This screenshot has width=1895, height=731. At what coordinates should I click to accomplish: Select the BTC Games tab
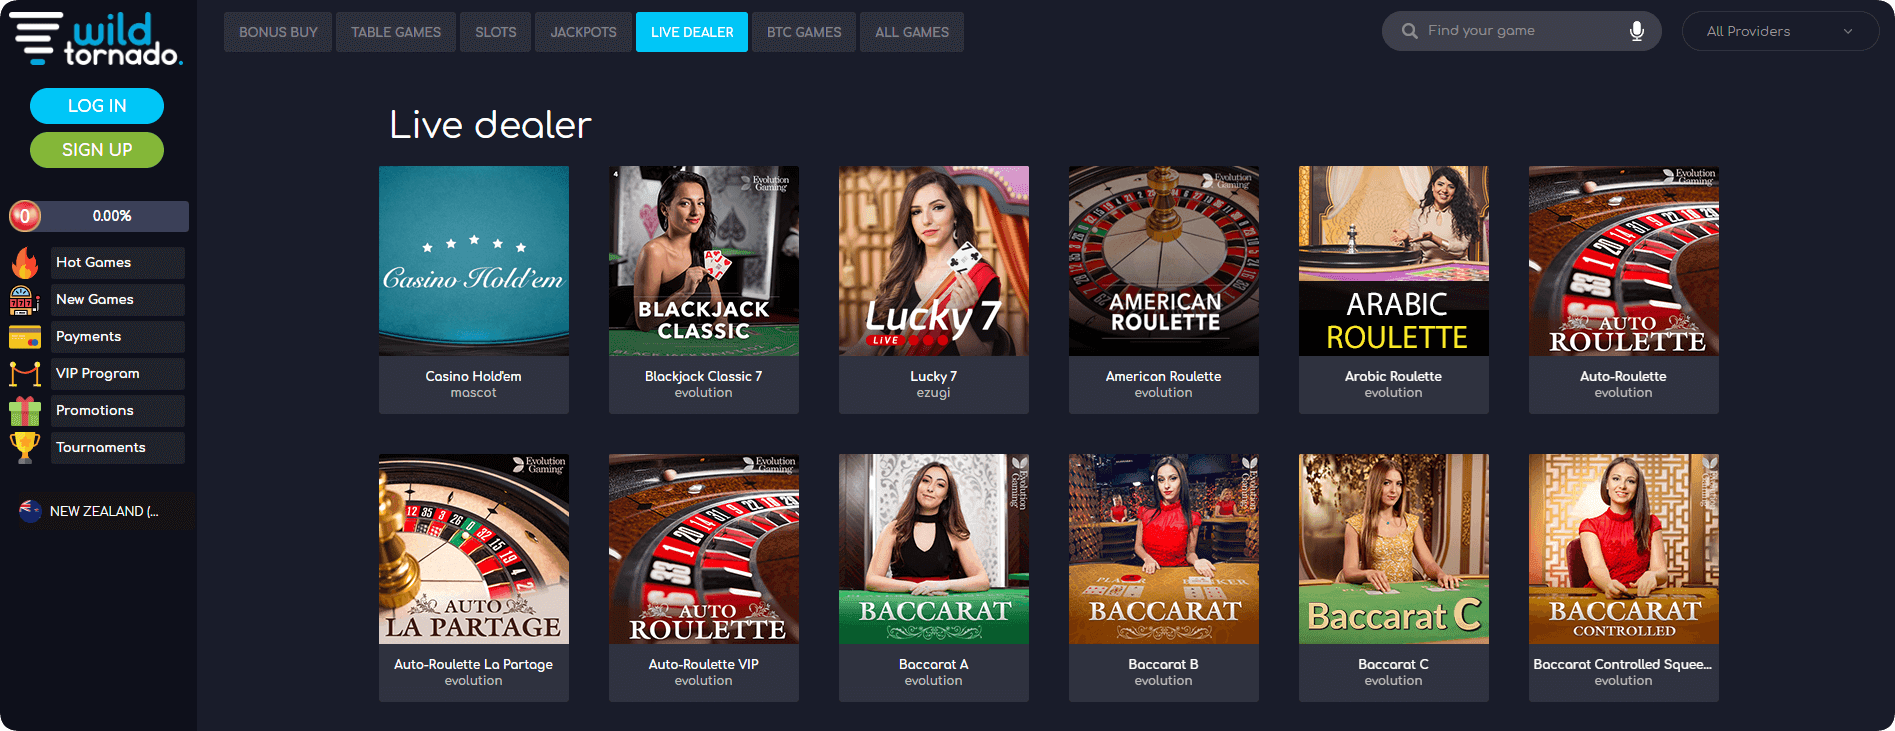[804, 32]
